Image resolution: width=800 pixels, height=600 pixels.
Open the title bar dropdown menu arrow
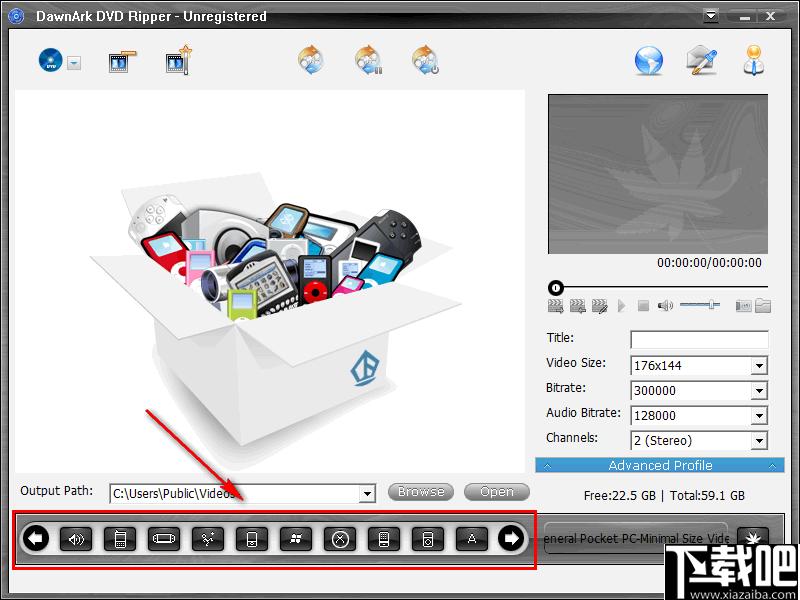711,16
